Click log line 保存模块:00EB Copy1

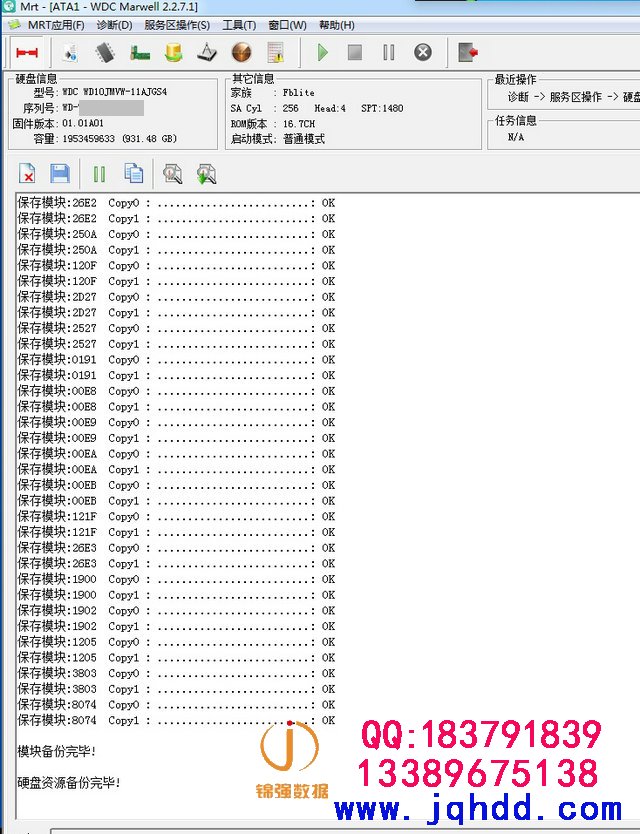(176, 501)
